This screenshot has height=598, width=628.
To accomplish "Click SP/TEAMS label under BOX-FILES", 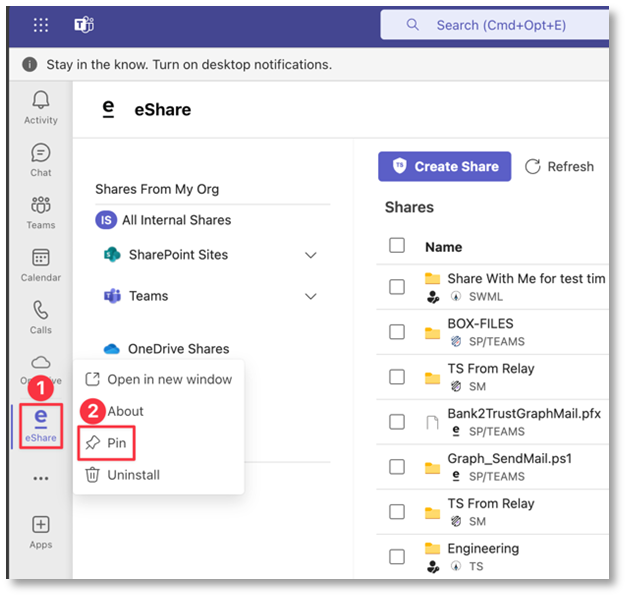I will [497, 341].
